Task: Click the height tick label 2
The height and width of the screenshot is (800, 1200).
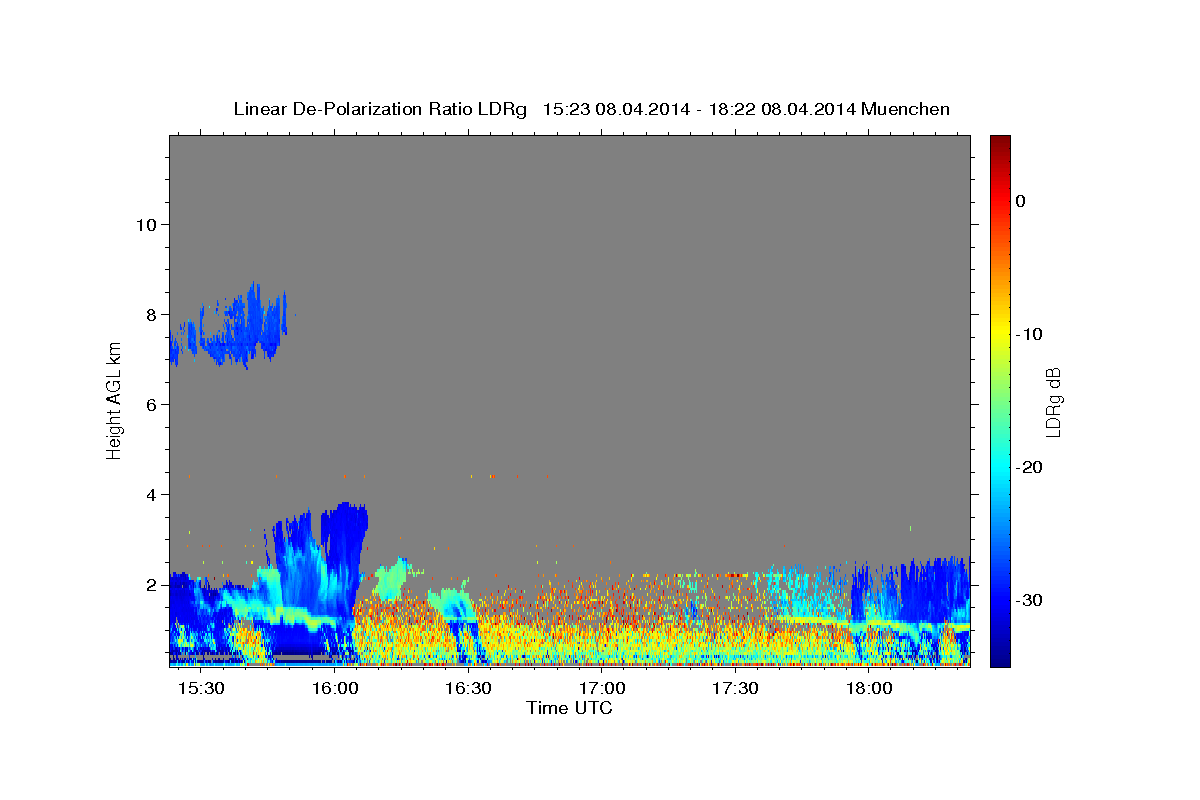Action: click(151, 584)
